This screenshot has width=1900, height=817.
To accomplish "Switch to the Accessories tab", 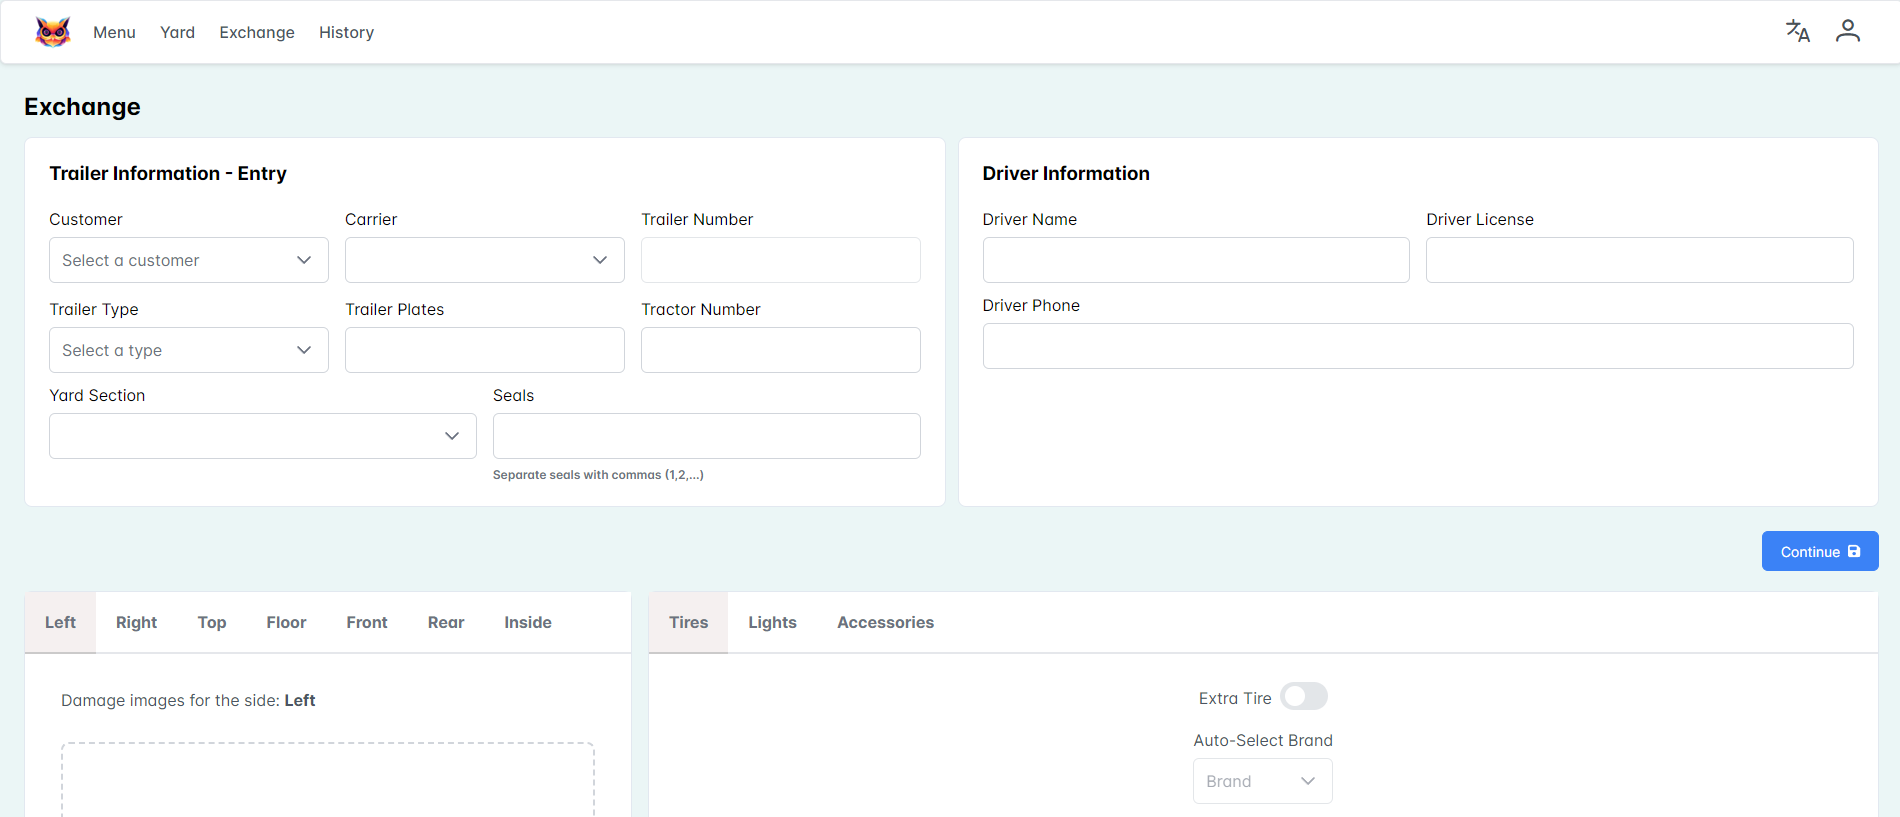I will click(x=885, y=622).
